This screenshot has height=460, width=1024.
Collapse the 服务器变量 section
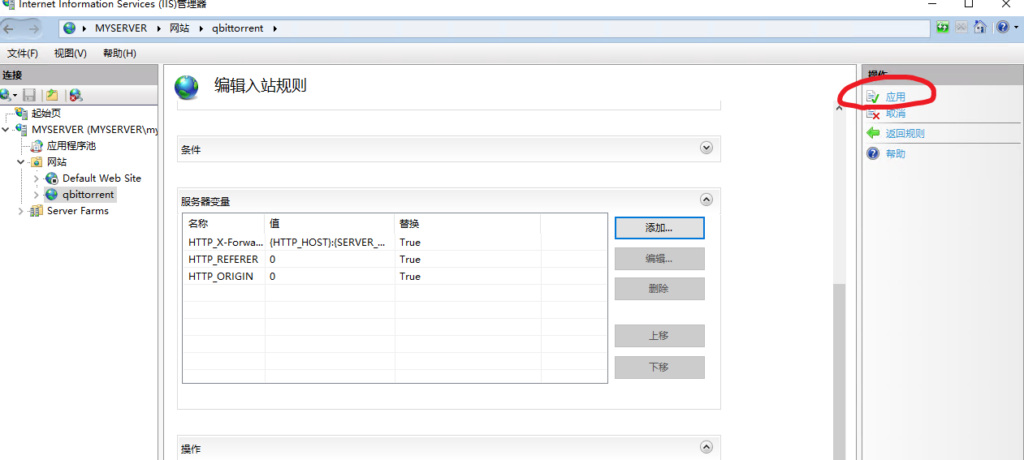706,200
